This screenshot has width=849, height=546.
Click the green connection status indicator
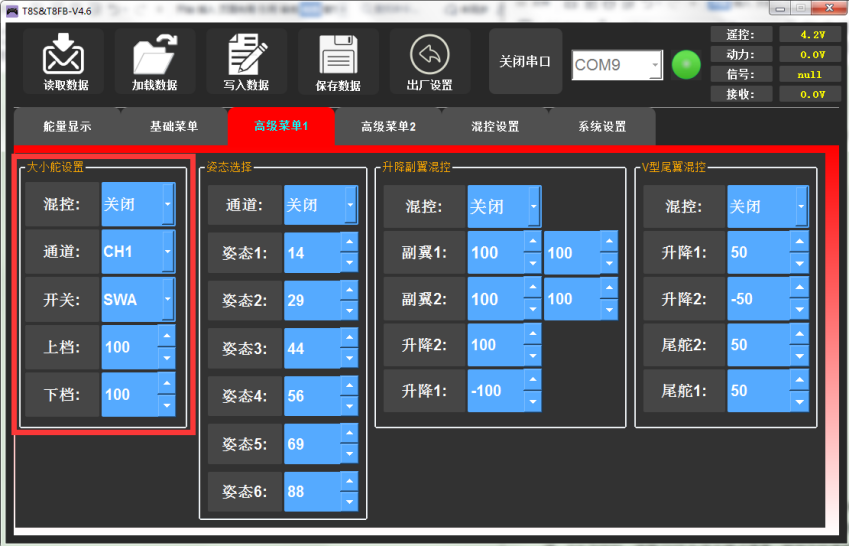(x=686, y=64)
